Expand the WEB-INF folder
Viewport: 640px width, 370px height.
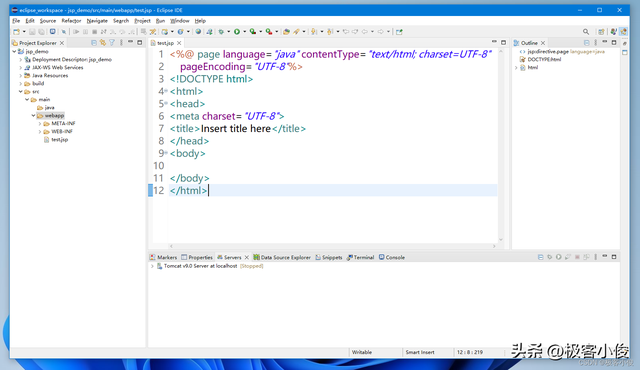tap(40, 132)
